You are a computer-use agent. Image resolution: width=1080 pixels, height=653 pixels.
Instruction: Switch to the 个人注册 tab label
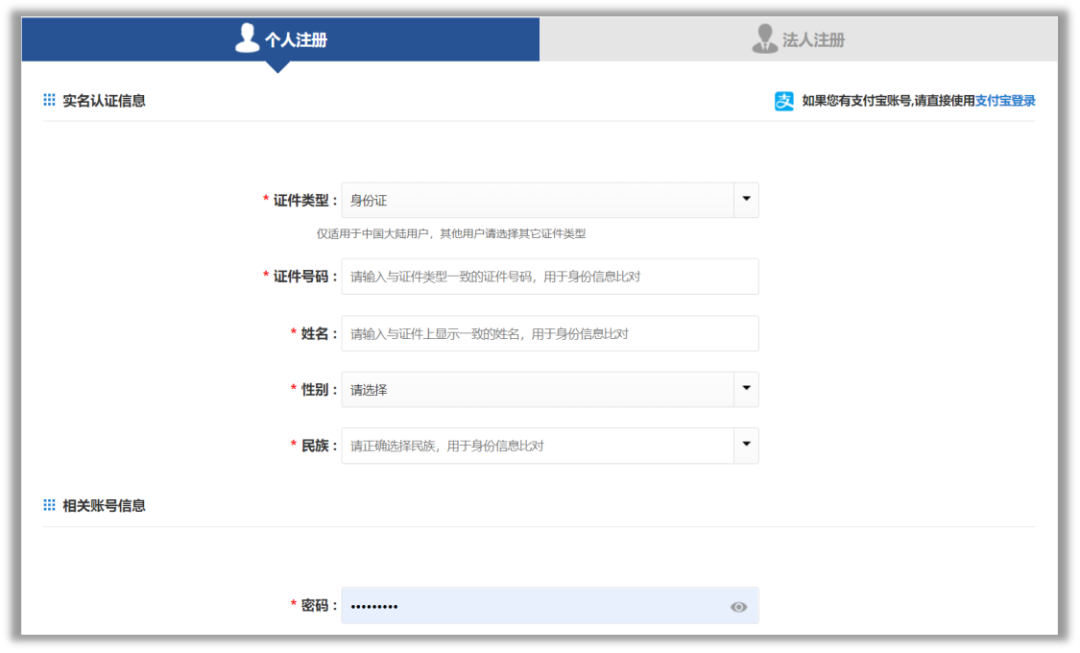coord(296,40)
